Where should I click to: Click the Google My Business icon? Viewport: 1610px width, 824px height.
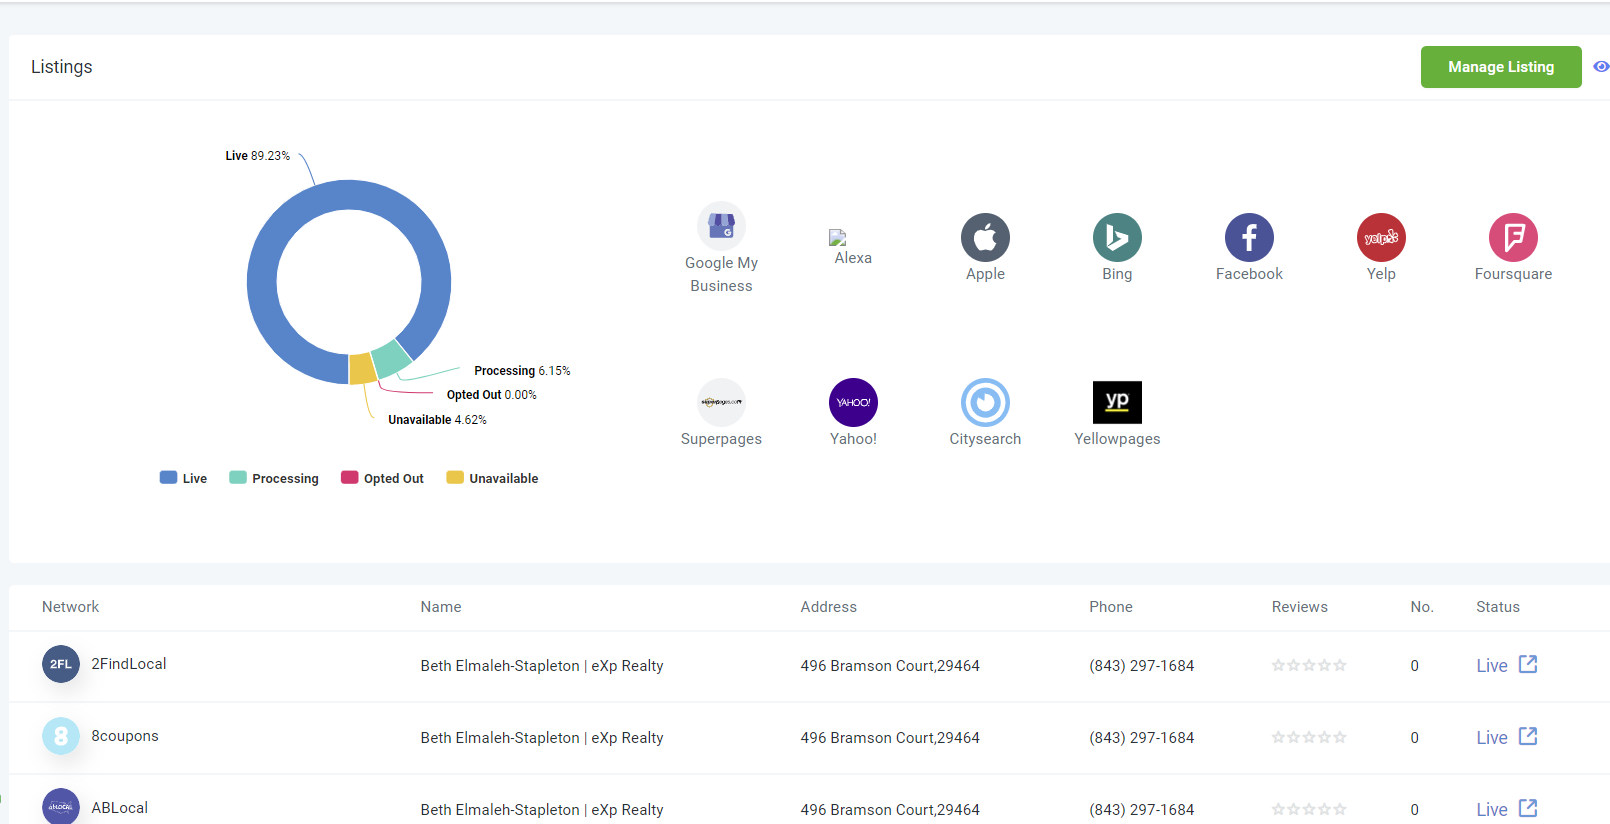coord(721,226)
